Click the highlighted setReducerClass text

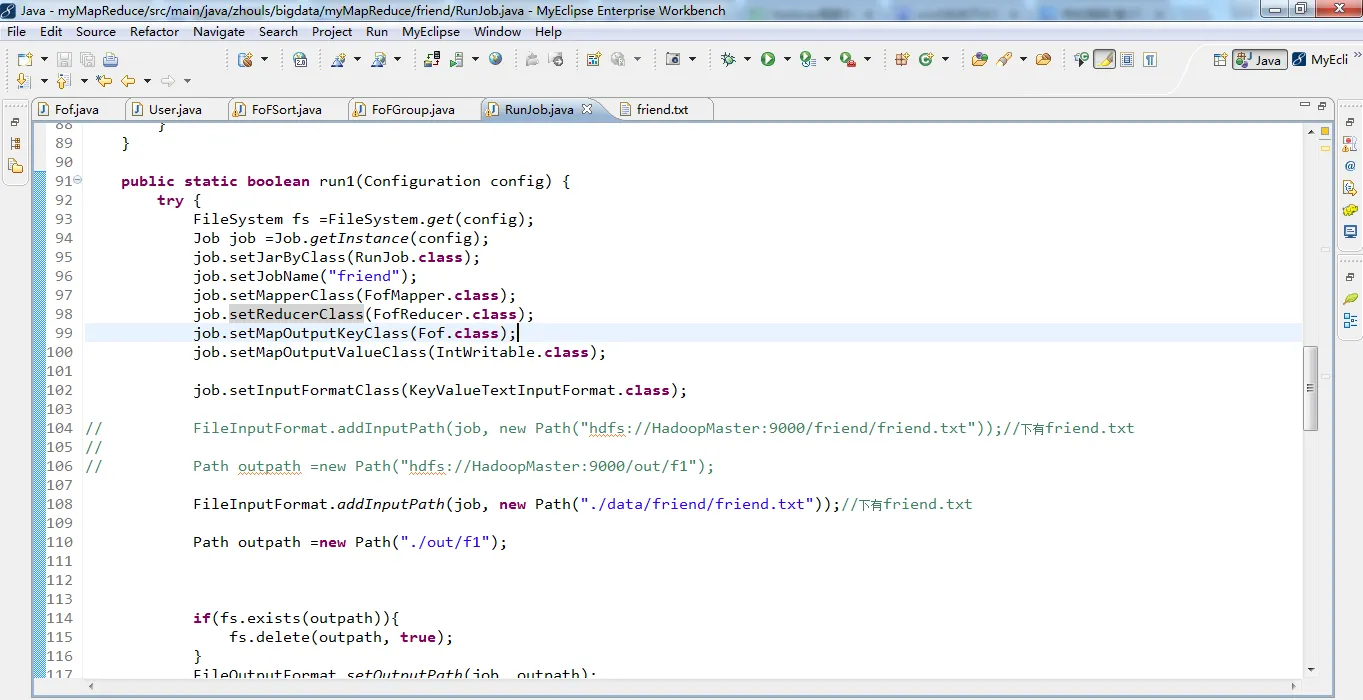tap(296, 314)
